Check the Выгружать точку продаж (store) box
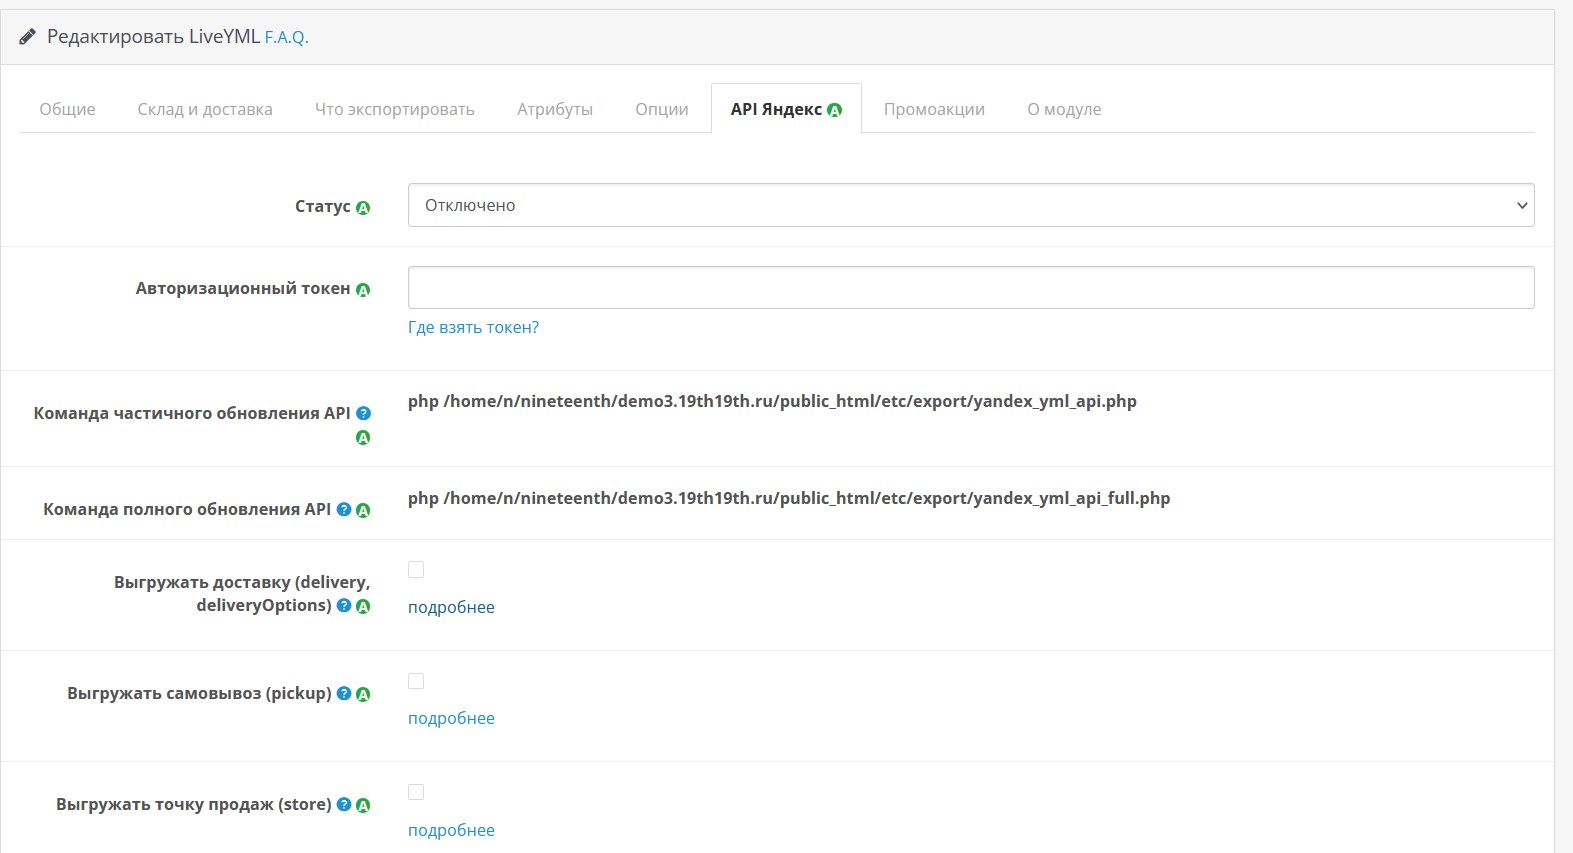1573x853 pixels. click(x=416, y=792)
